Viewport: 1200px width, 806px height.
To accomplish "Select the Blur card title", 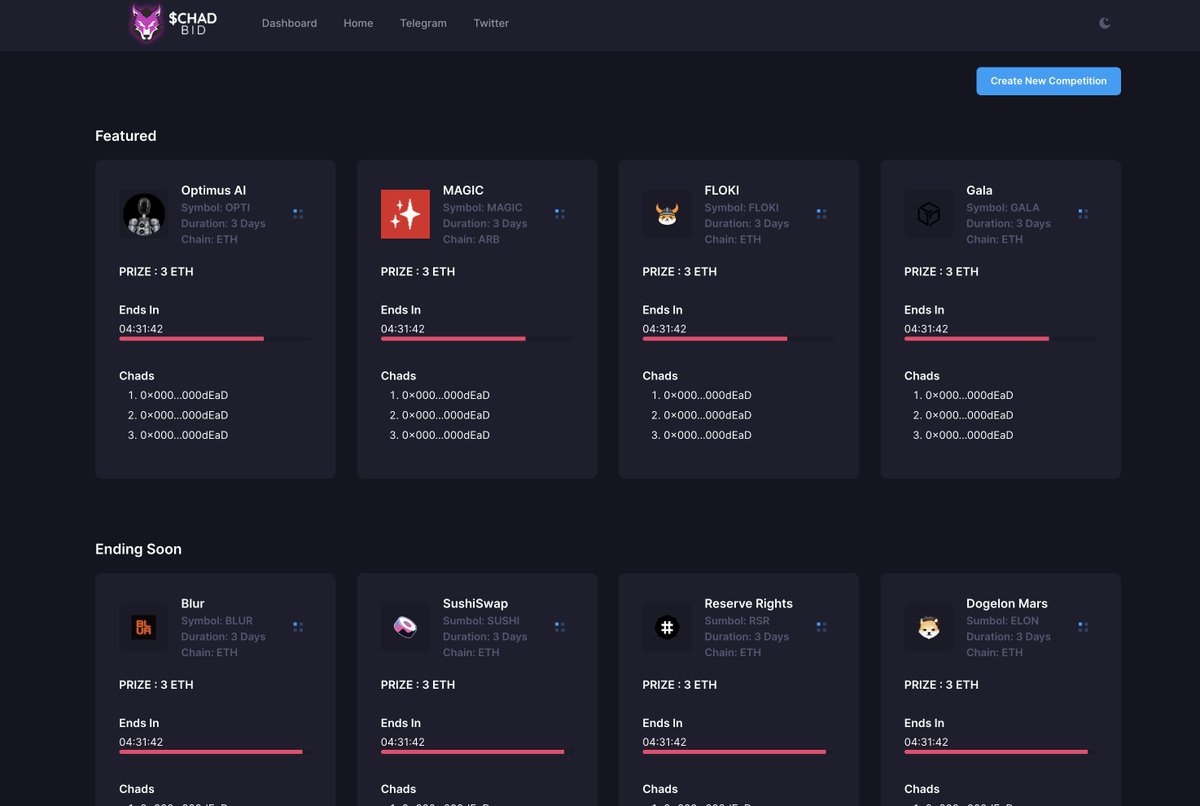I will 193,603.
